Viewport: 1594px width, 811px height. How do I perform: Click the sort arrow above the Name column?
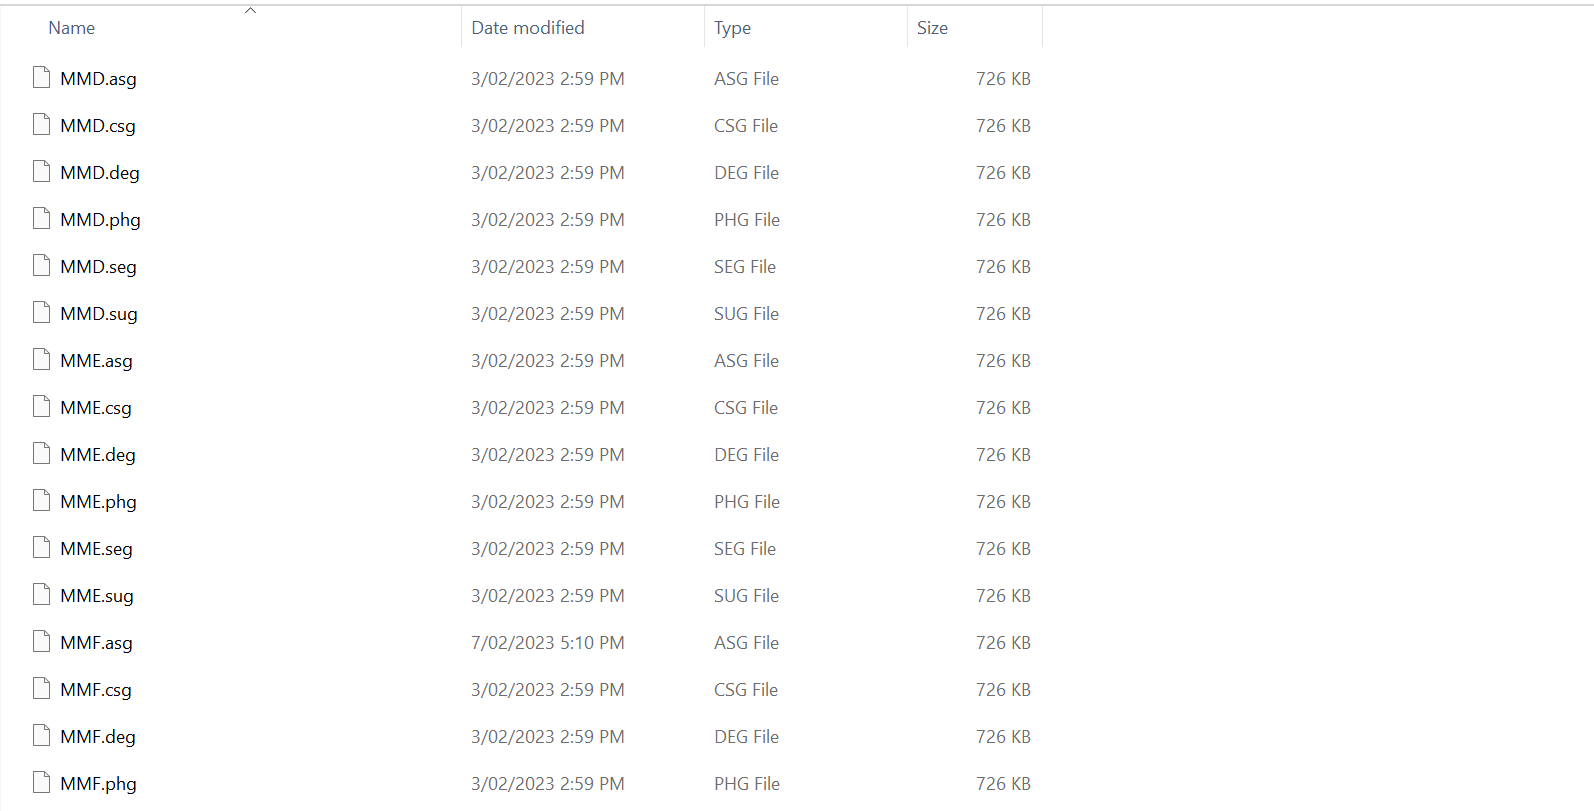(x=251, y=11)
